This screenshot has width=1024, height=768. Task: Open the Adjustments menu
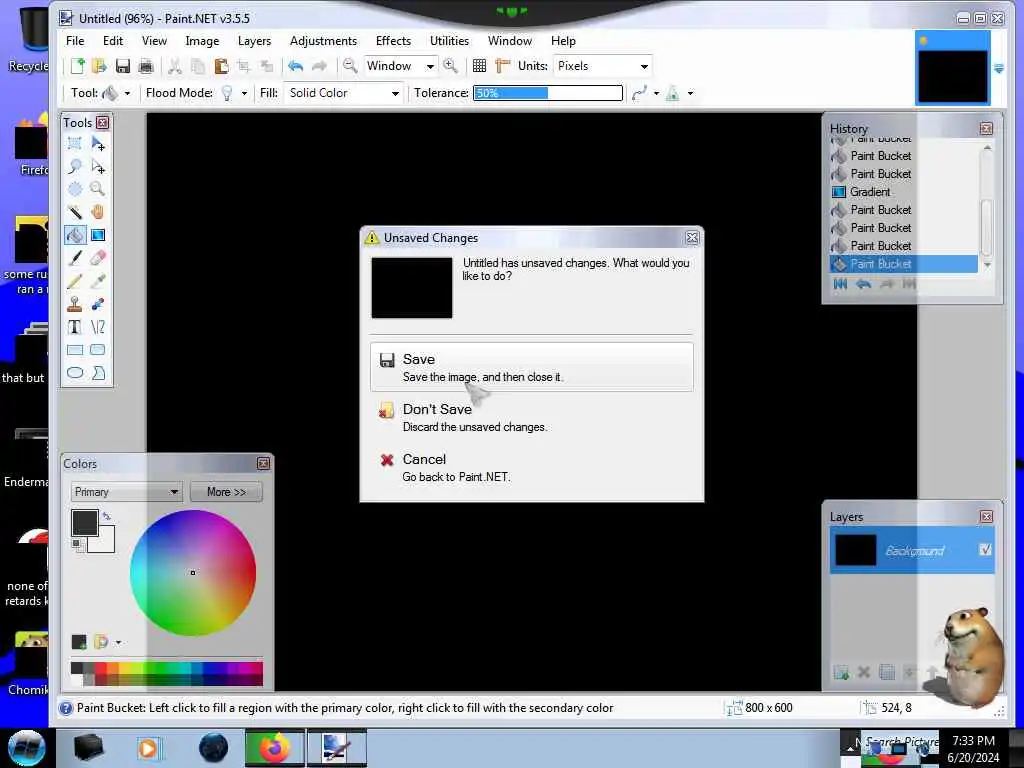pyautogui.click(x=323, y=40)
